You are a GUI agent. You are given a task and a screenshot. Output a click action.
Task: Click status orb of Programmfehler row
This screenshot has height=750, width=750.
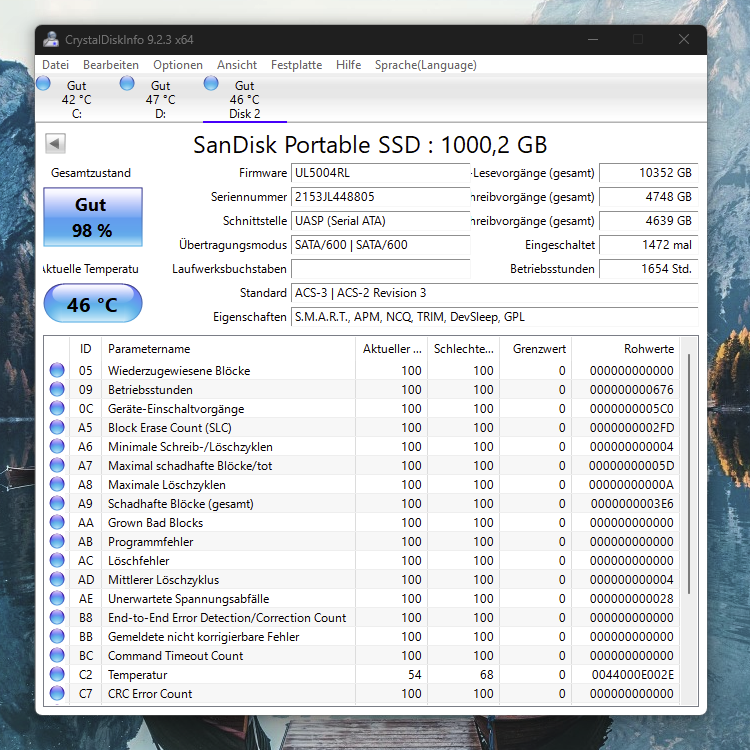coord(57,541)
